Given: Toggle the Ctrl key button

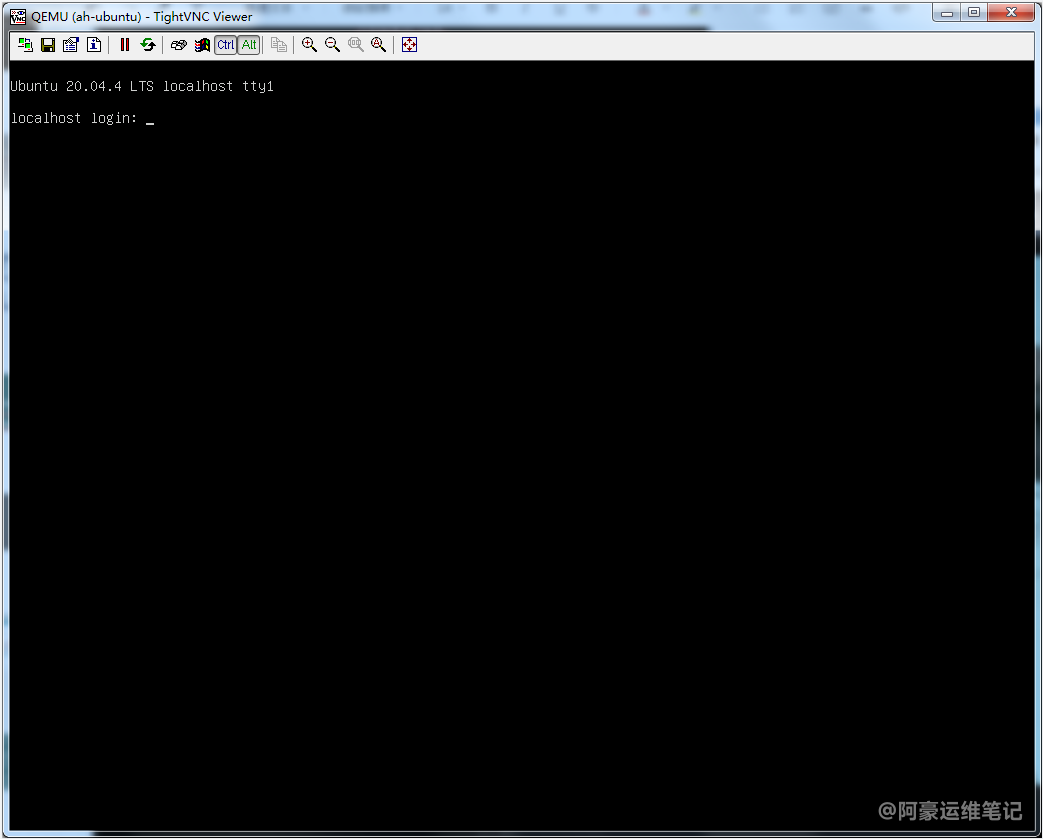Looking at the screenshot, I should (x=226, y=45).
